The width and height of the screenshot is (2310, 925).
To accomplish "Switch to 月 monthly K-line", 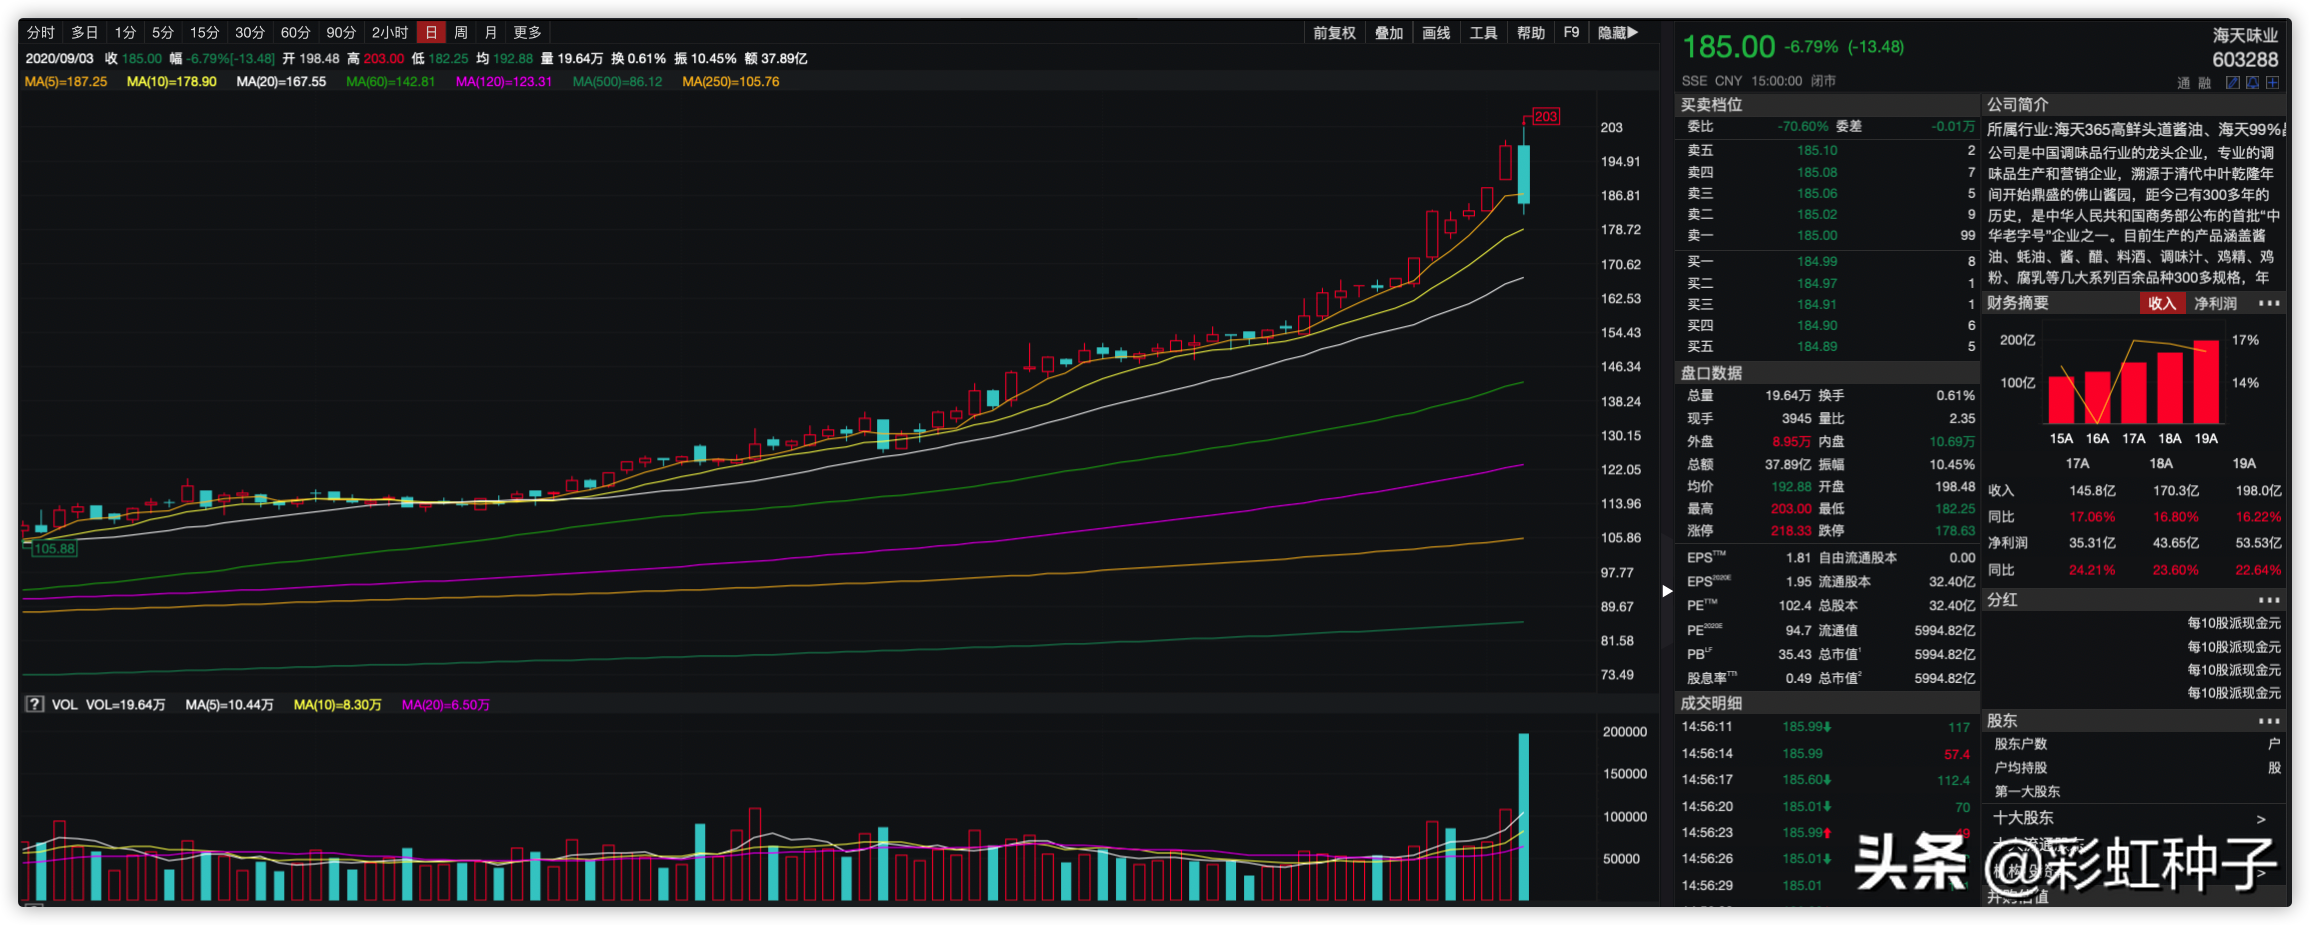I will pos(491,33).
